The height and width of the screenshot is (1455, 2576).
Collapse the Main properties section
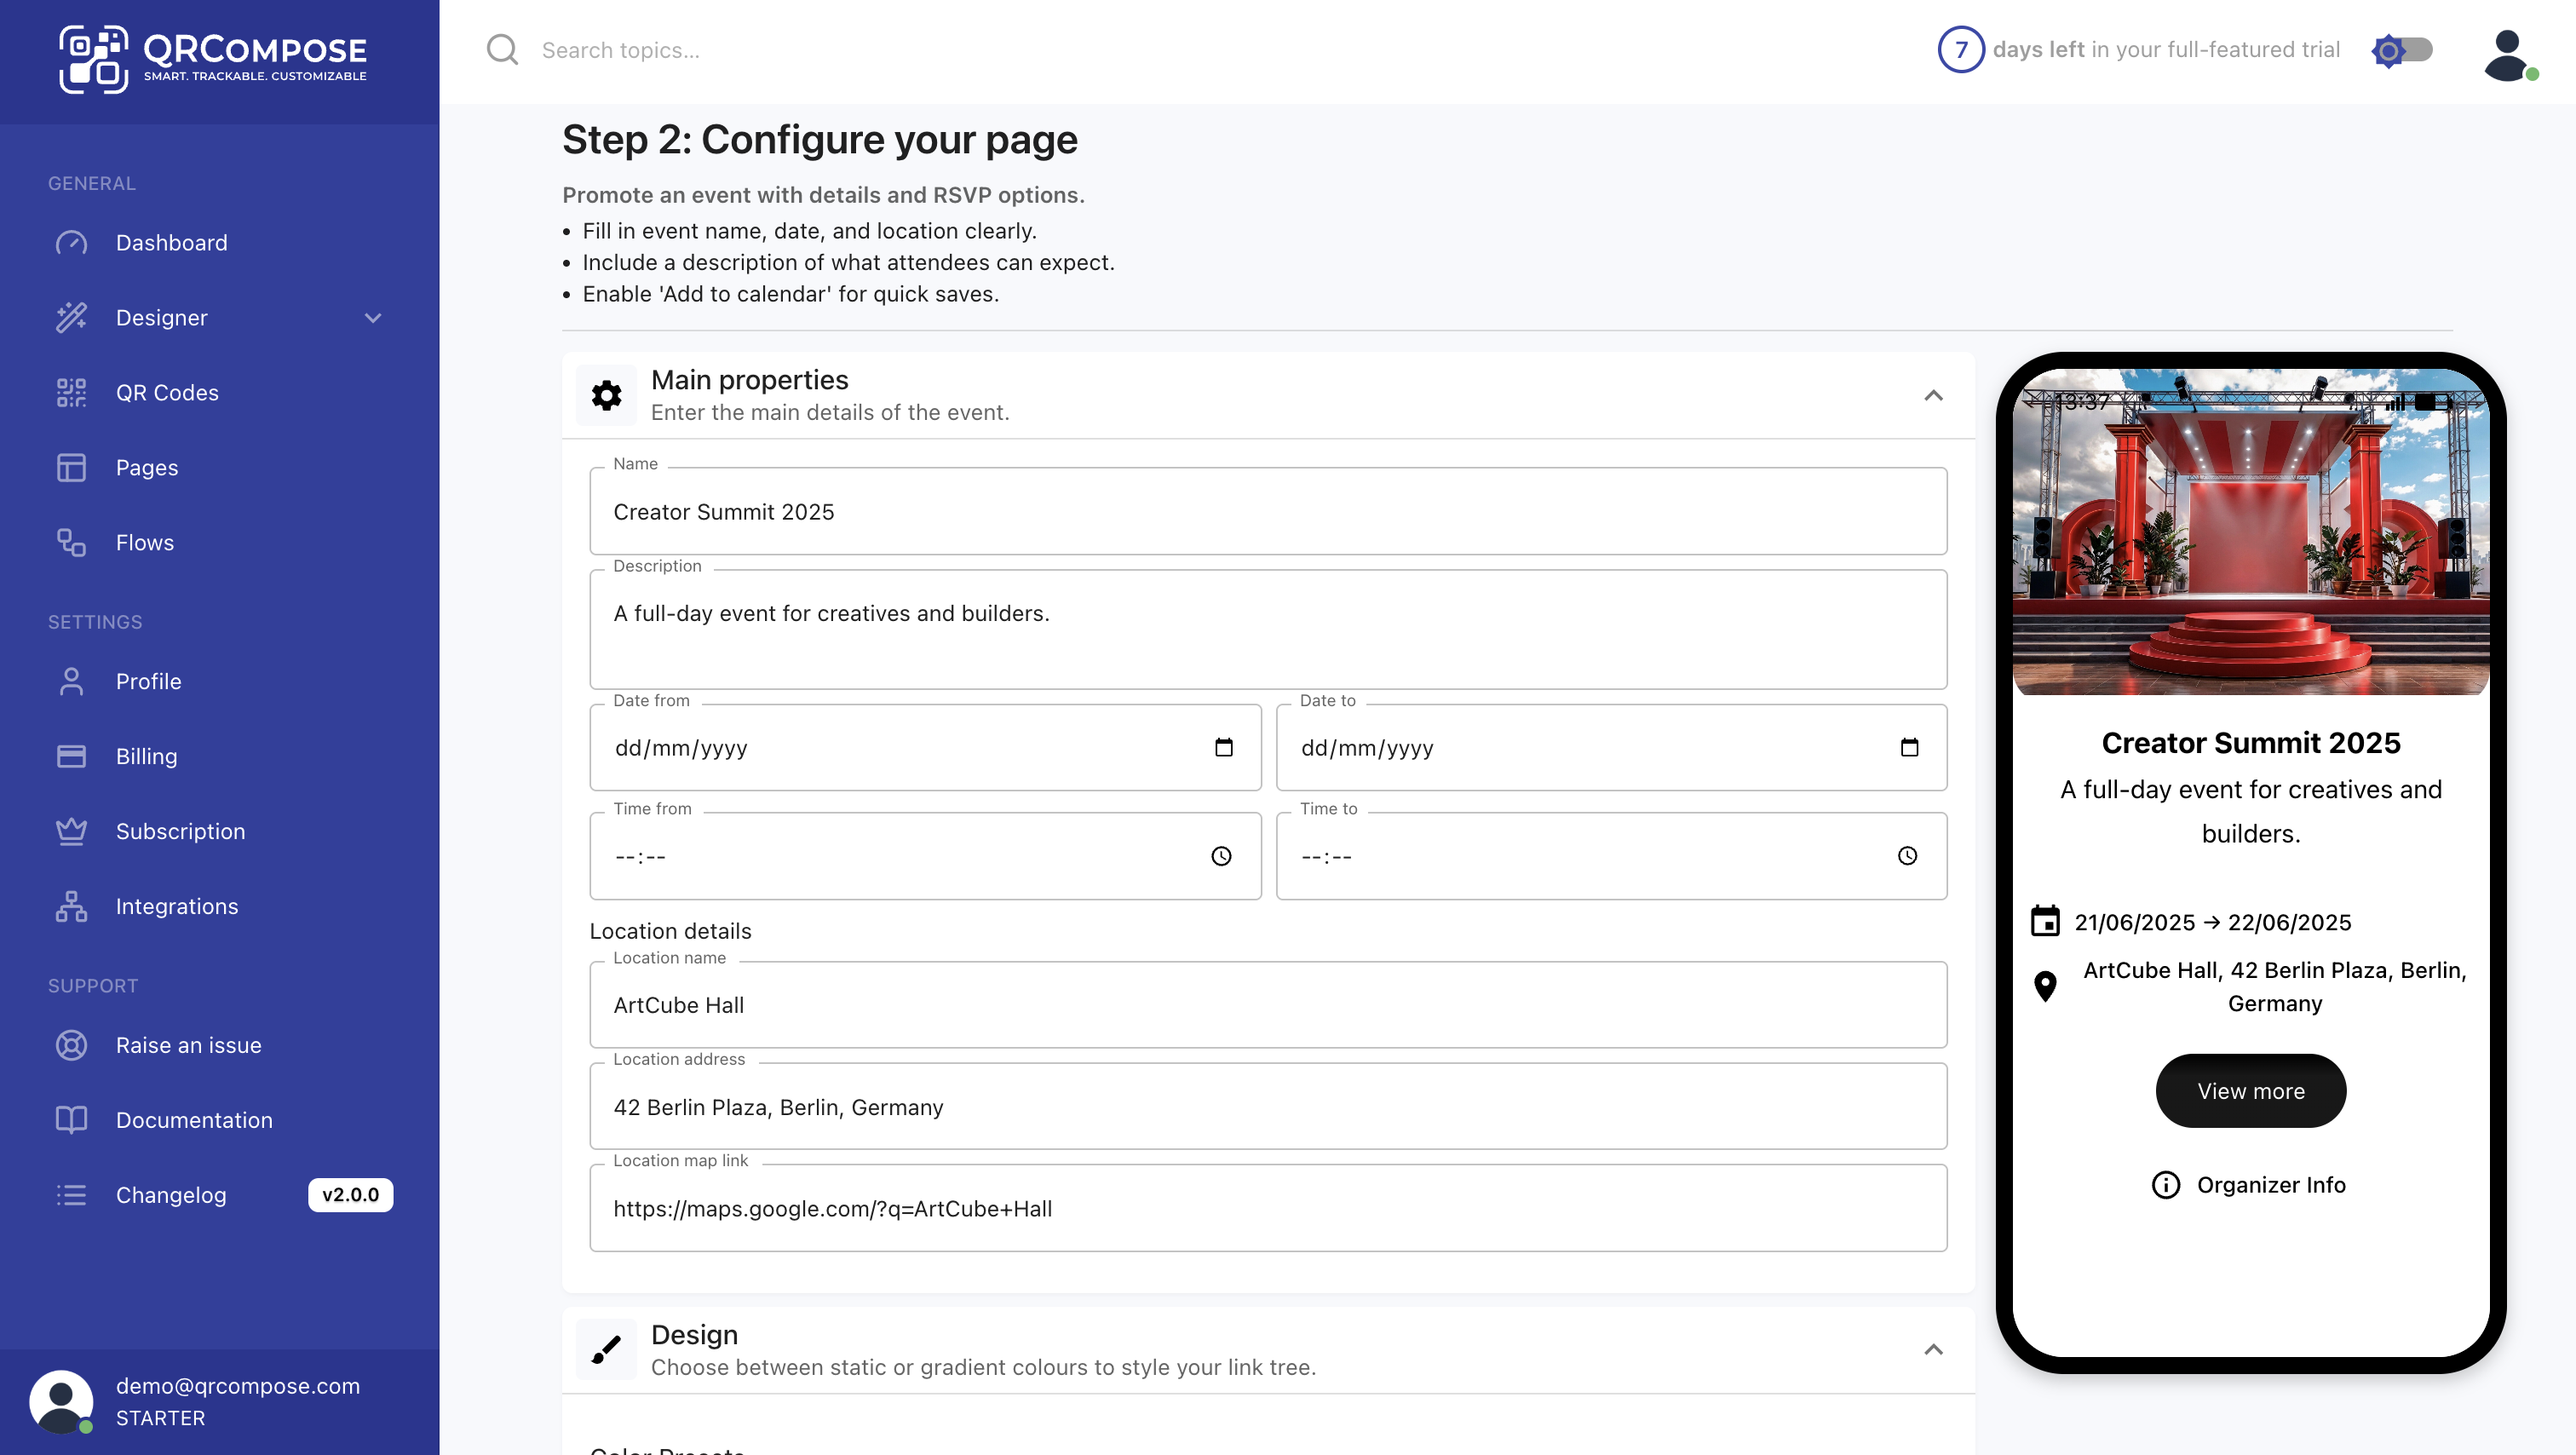point(1933,394)
